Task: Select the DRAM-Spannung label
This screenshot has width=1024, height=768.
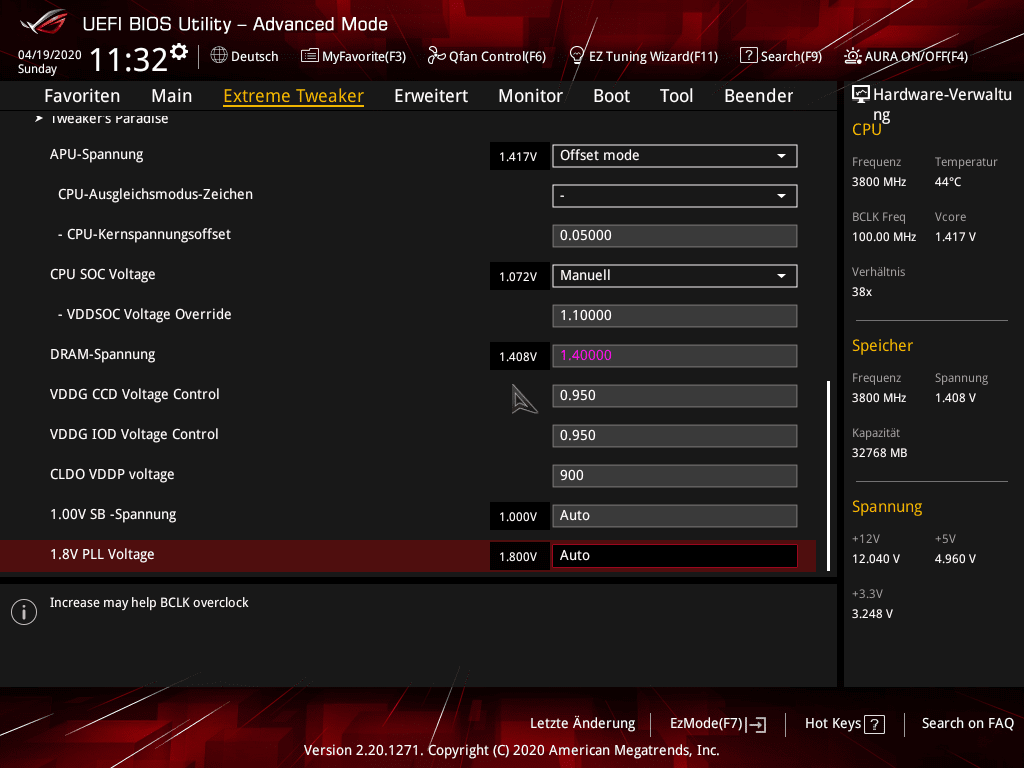Action: [103, 355]
